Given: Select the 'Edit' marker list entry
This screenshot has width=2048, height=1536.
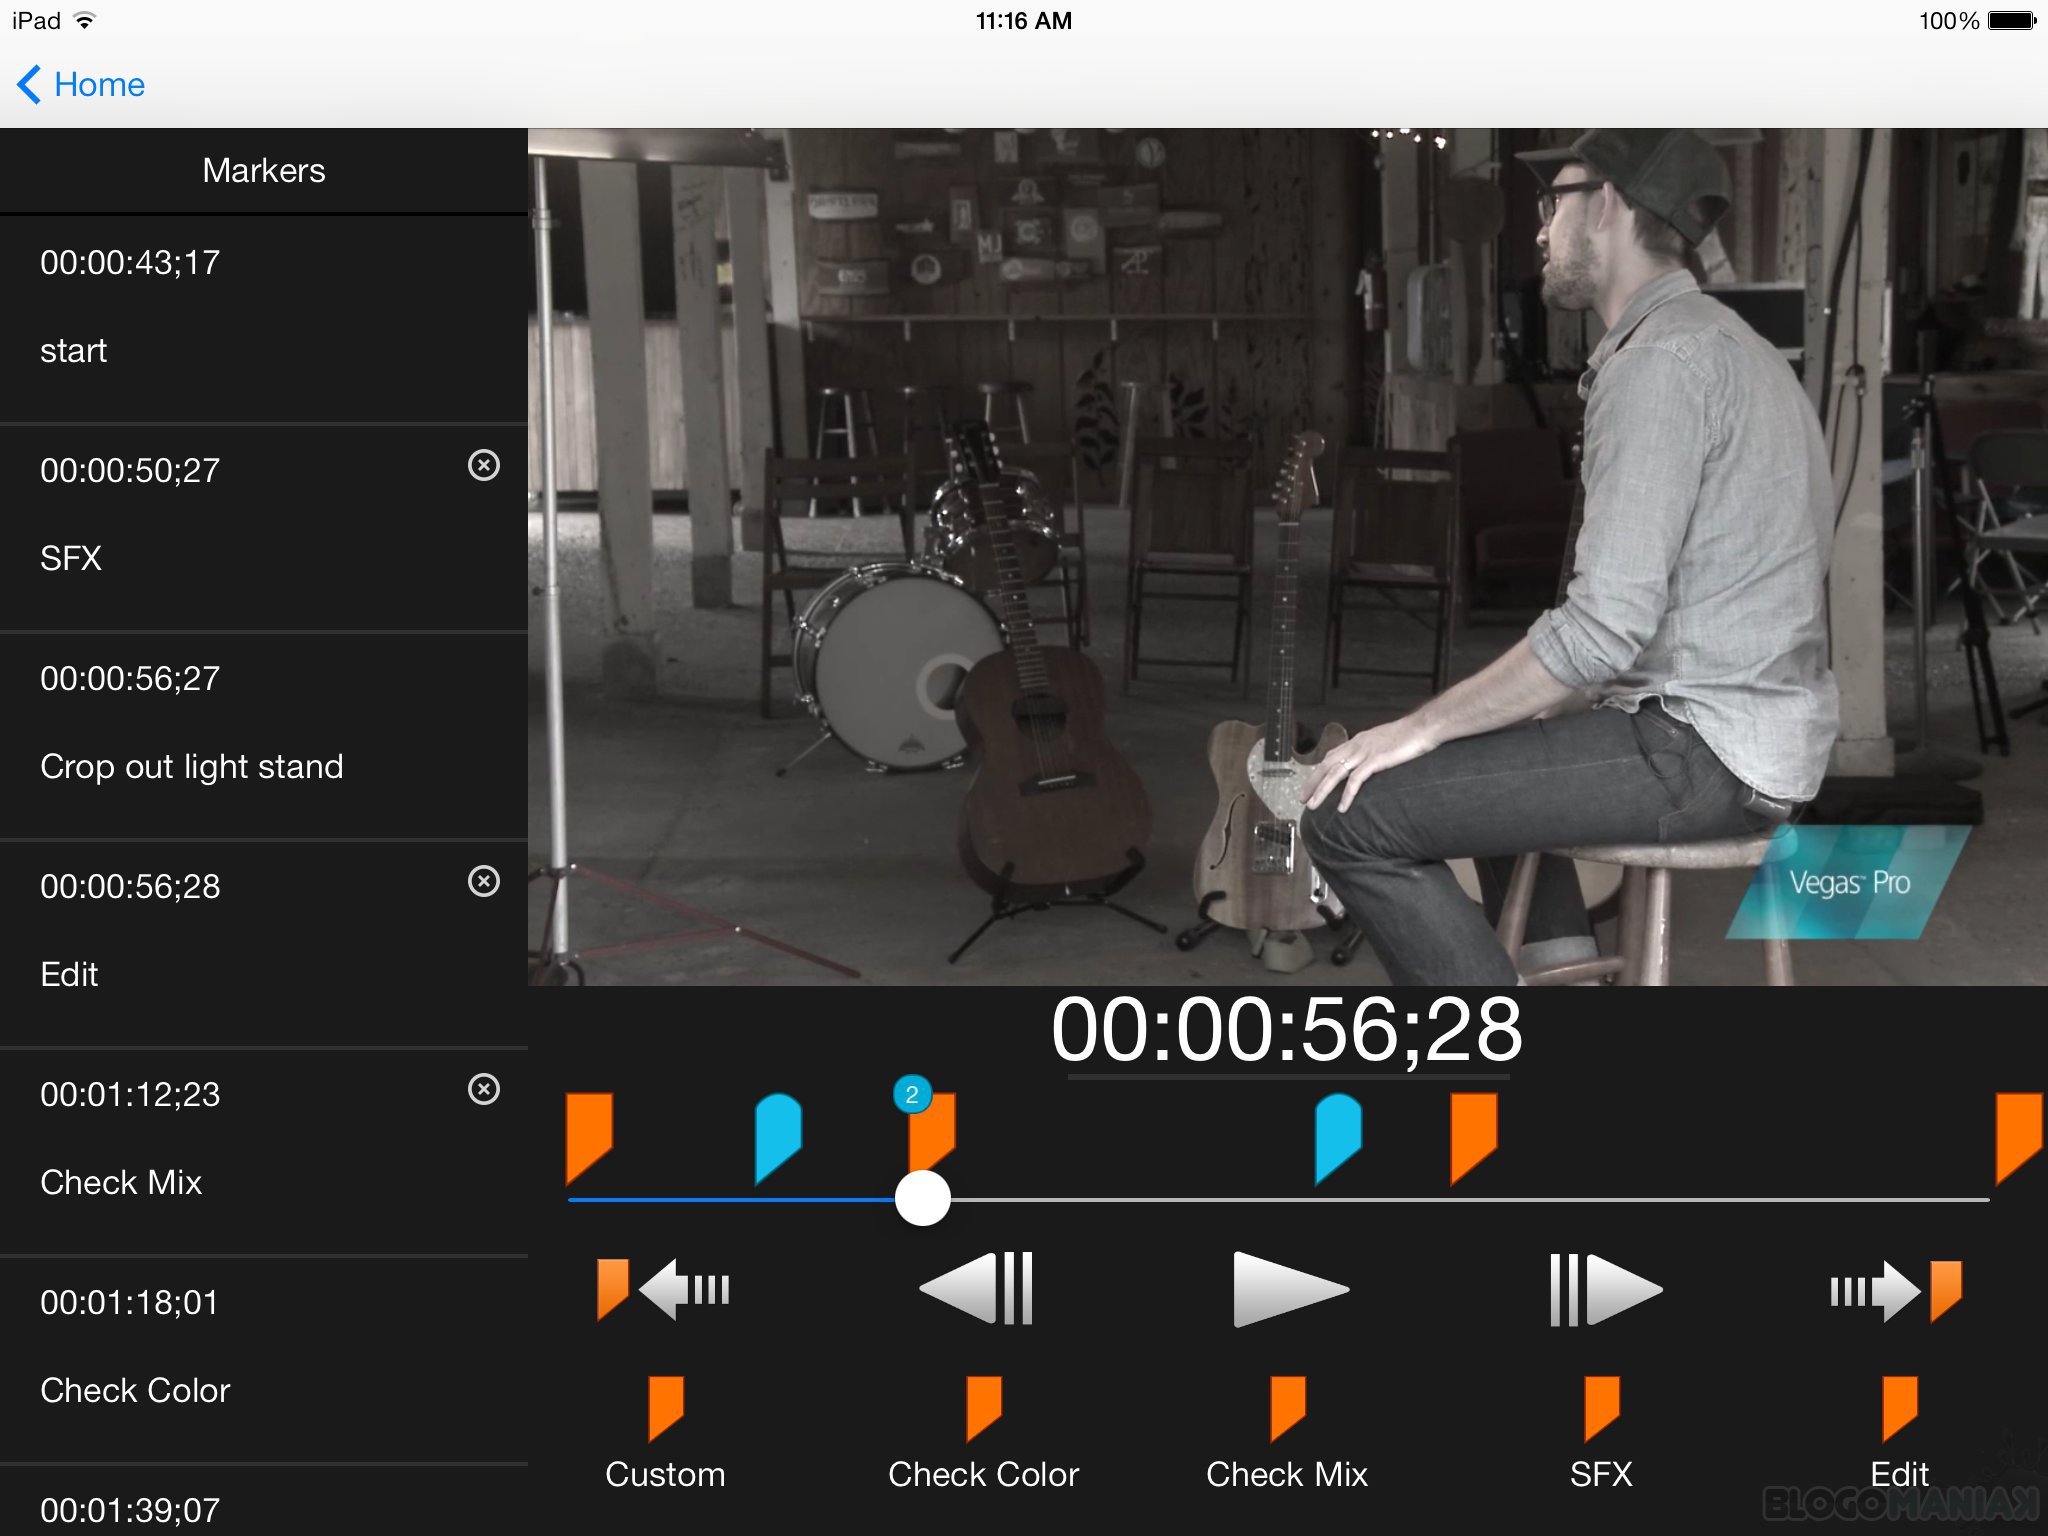Looking at the screenshot, I should point(264,944).
